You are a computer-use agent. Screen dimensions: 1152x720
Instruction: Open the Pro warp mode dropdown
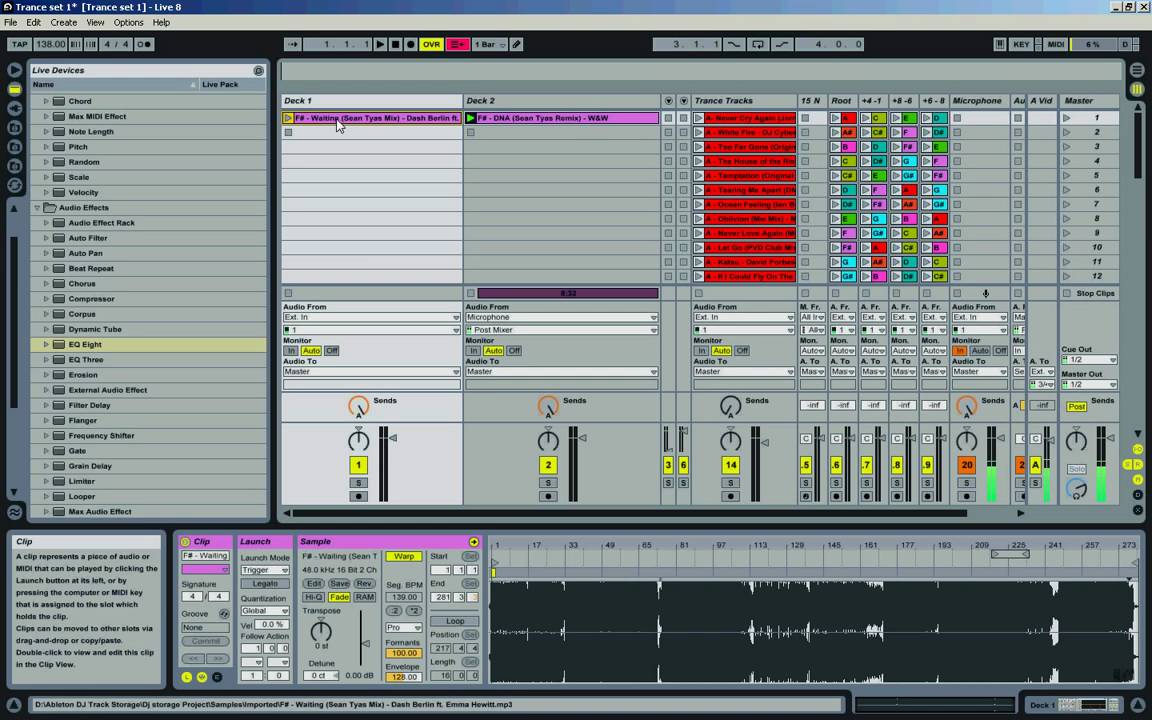pyautogui.click(x=403, y=627)
